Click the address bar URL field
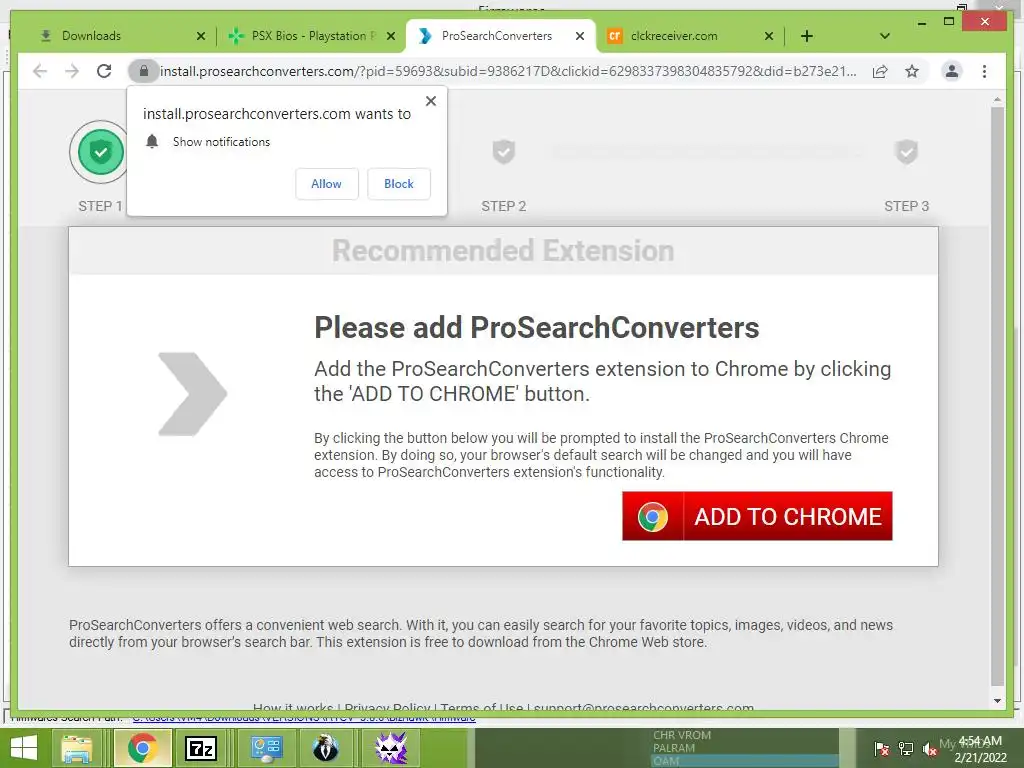The width and height of the screenshot is (1024, 768). click(507, 71)
